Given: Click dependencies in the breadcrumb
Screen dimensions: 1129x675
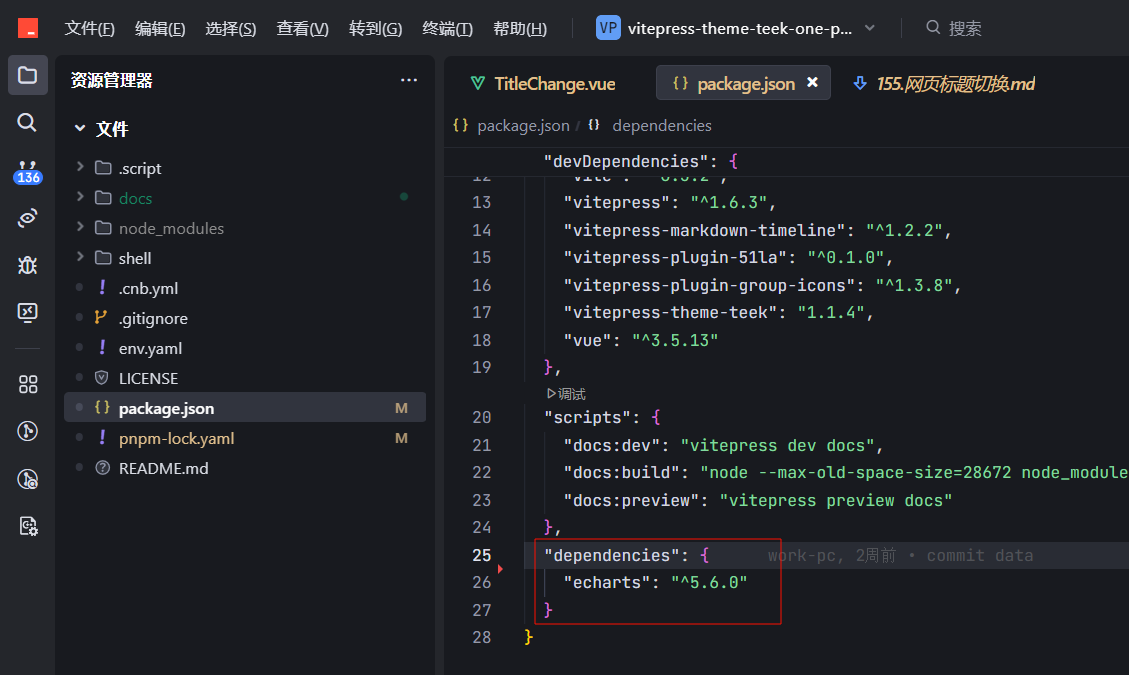Looking at the screenshot, I should pyautogui.click(x=662, y=125).
